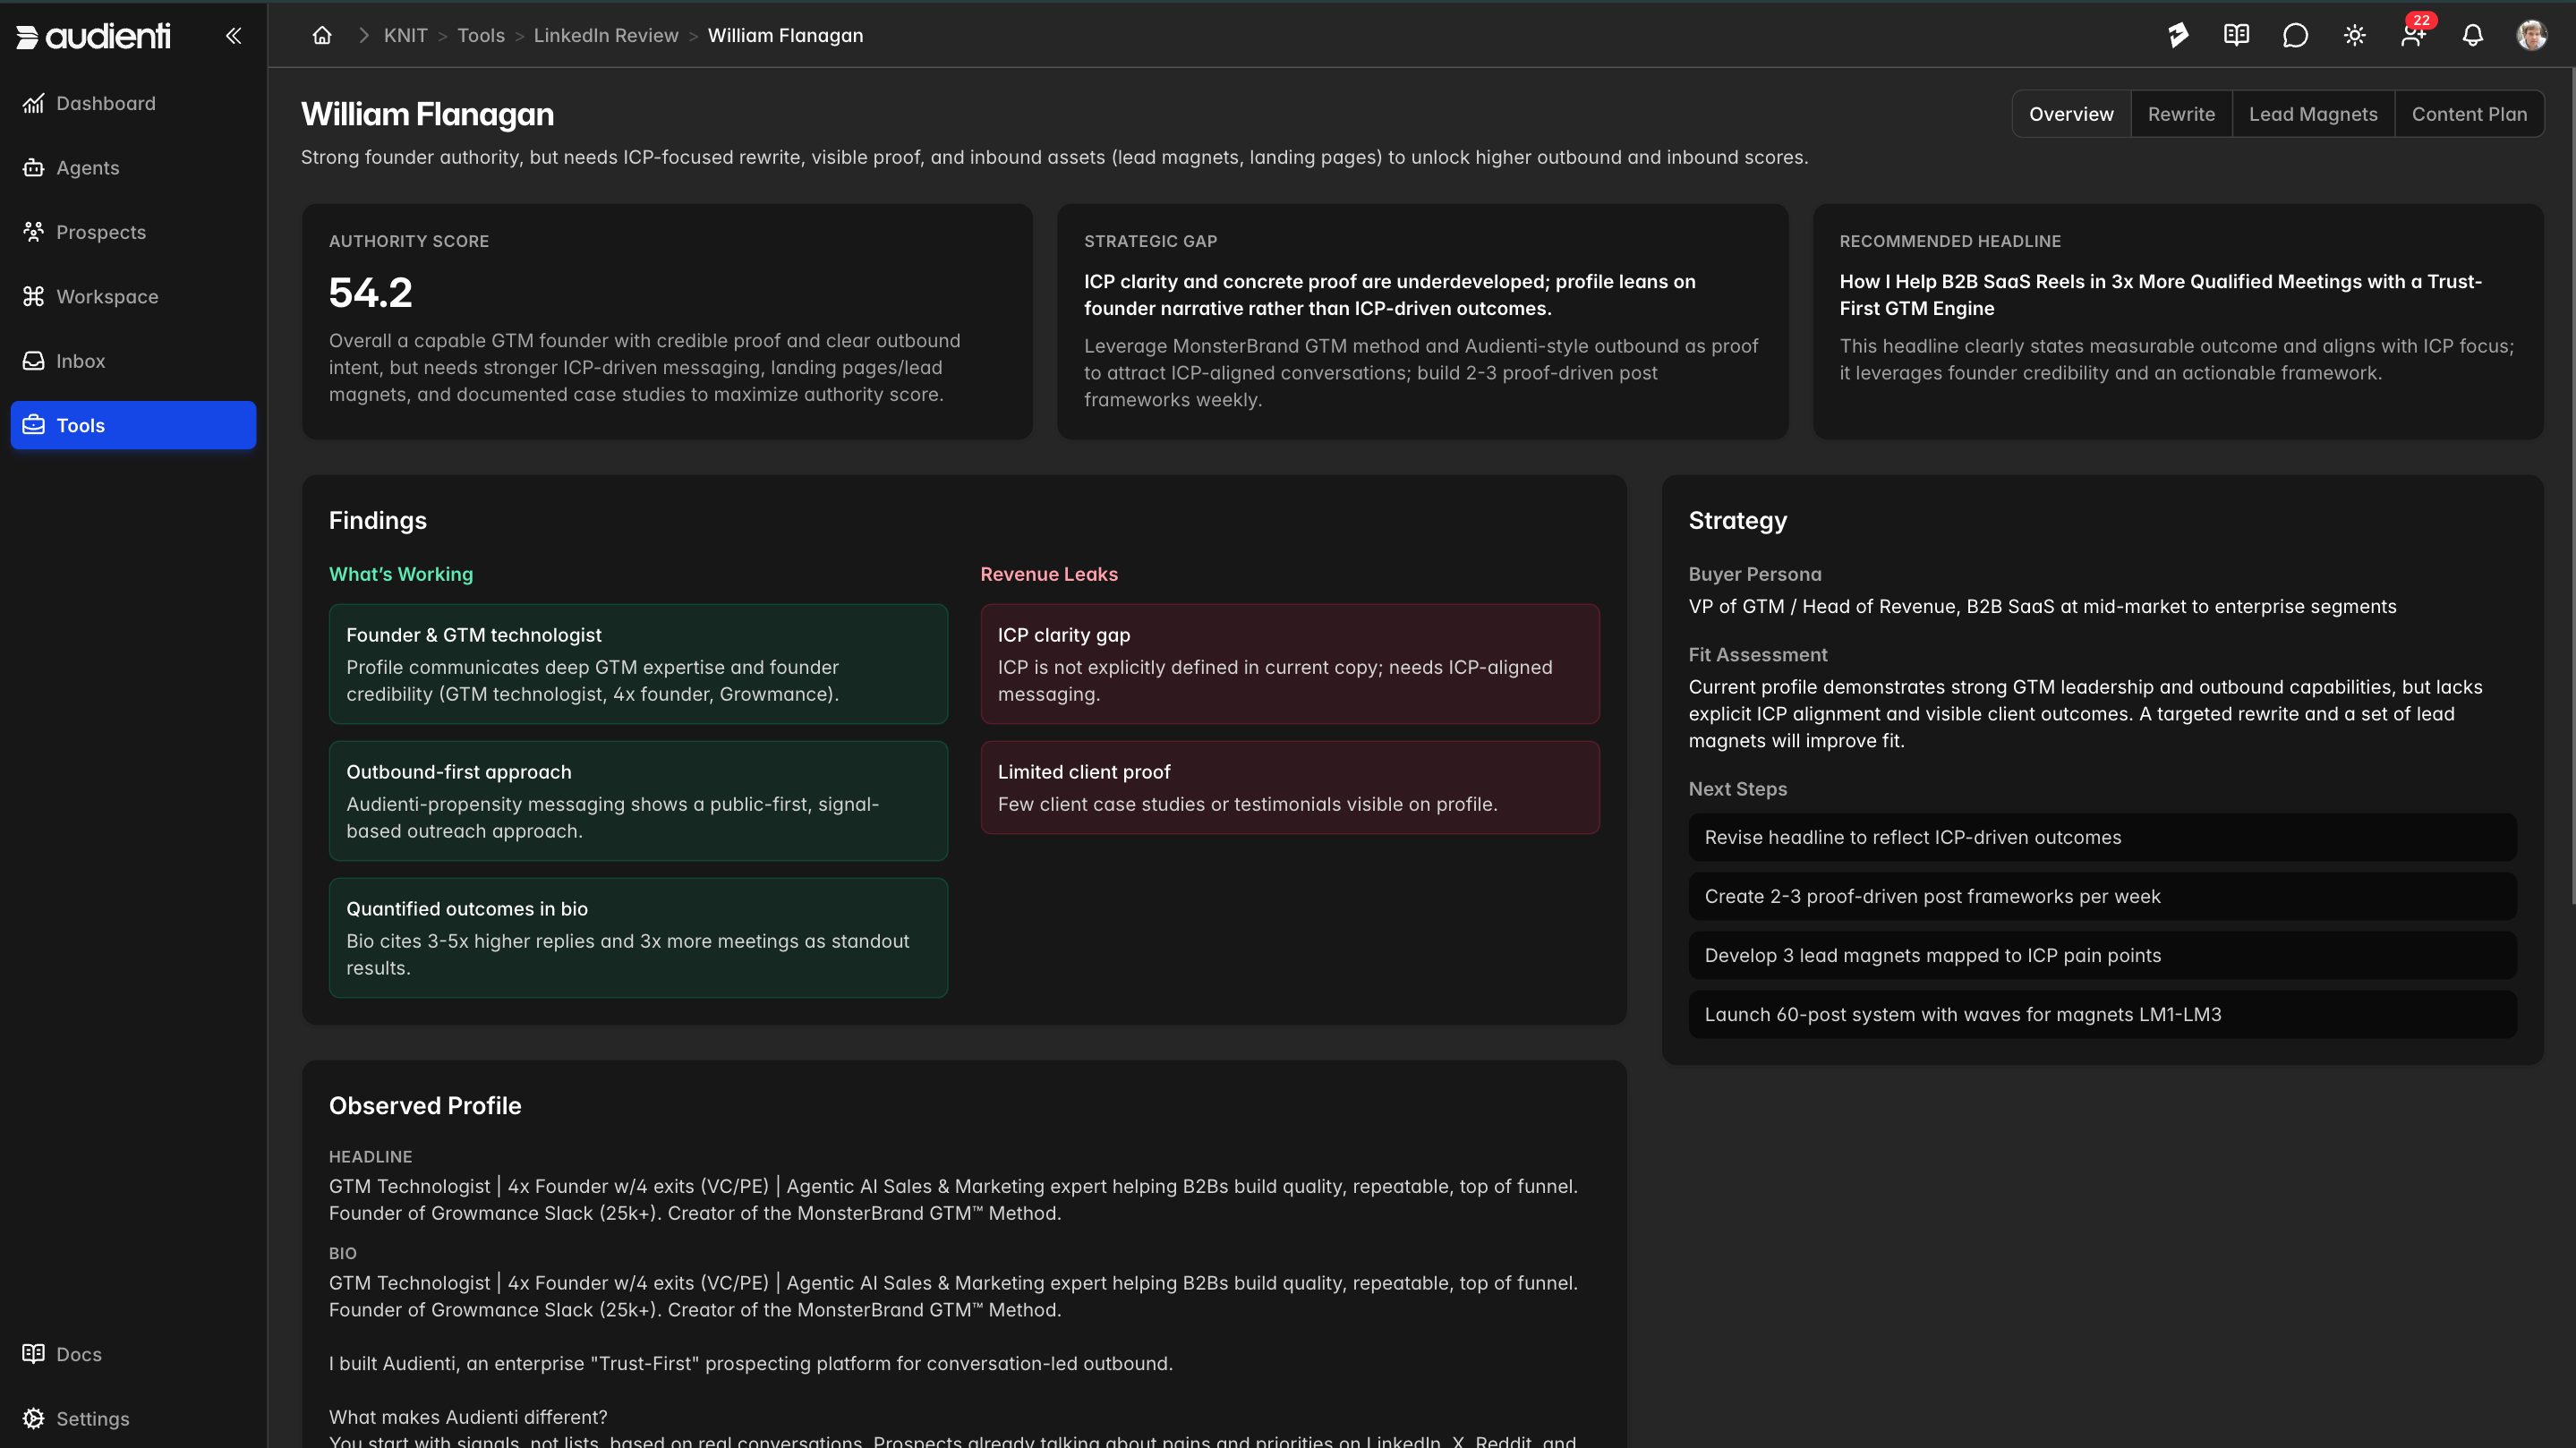Open the user avatar menu
This screenshot has height=1448, width=2576.
coord(2531,35)
